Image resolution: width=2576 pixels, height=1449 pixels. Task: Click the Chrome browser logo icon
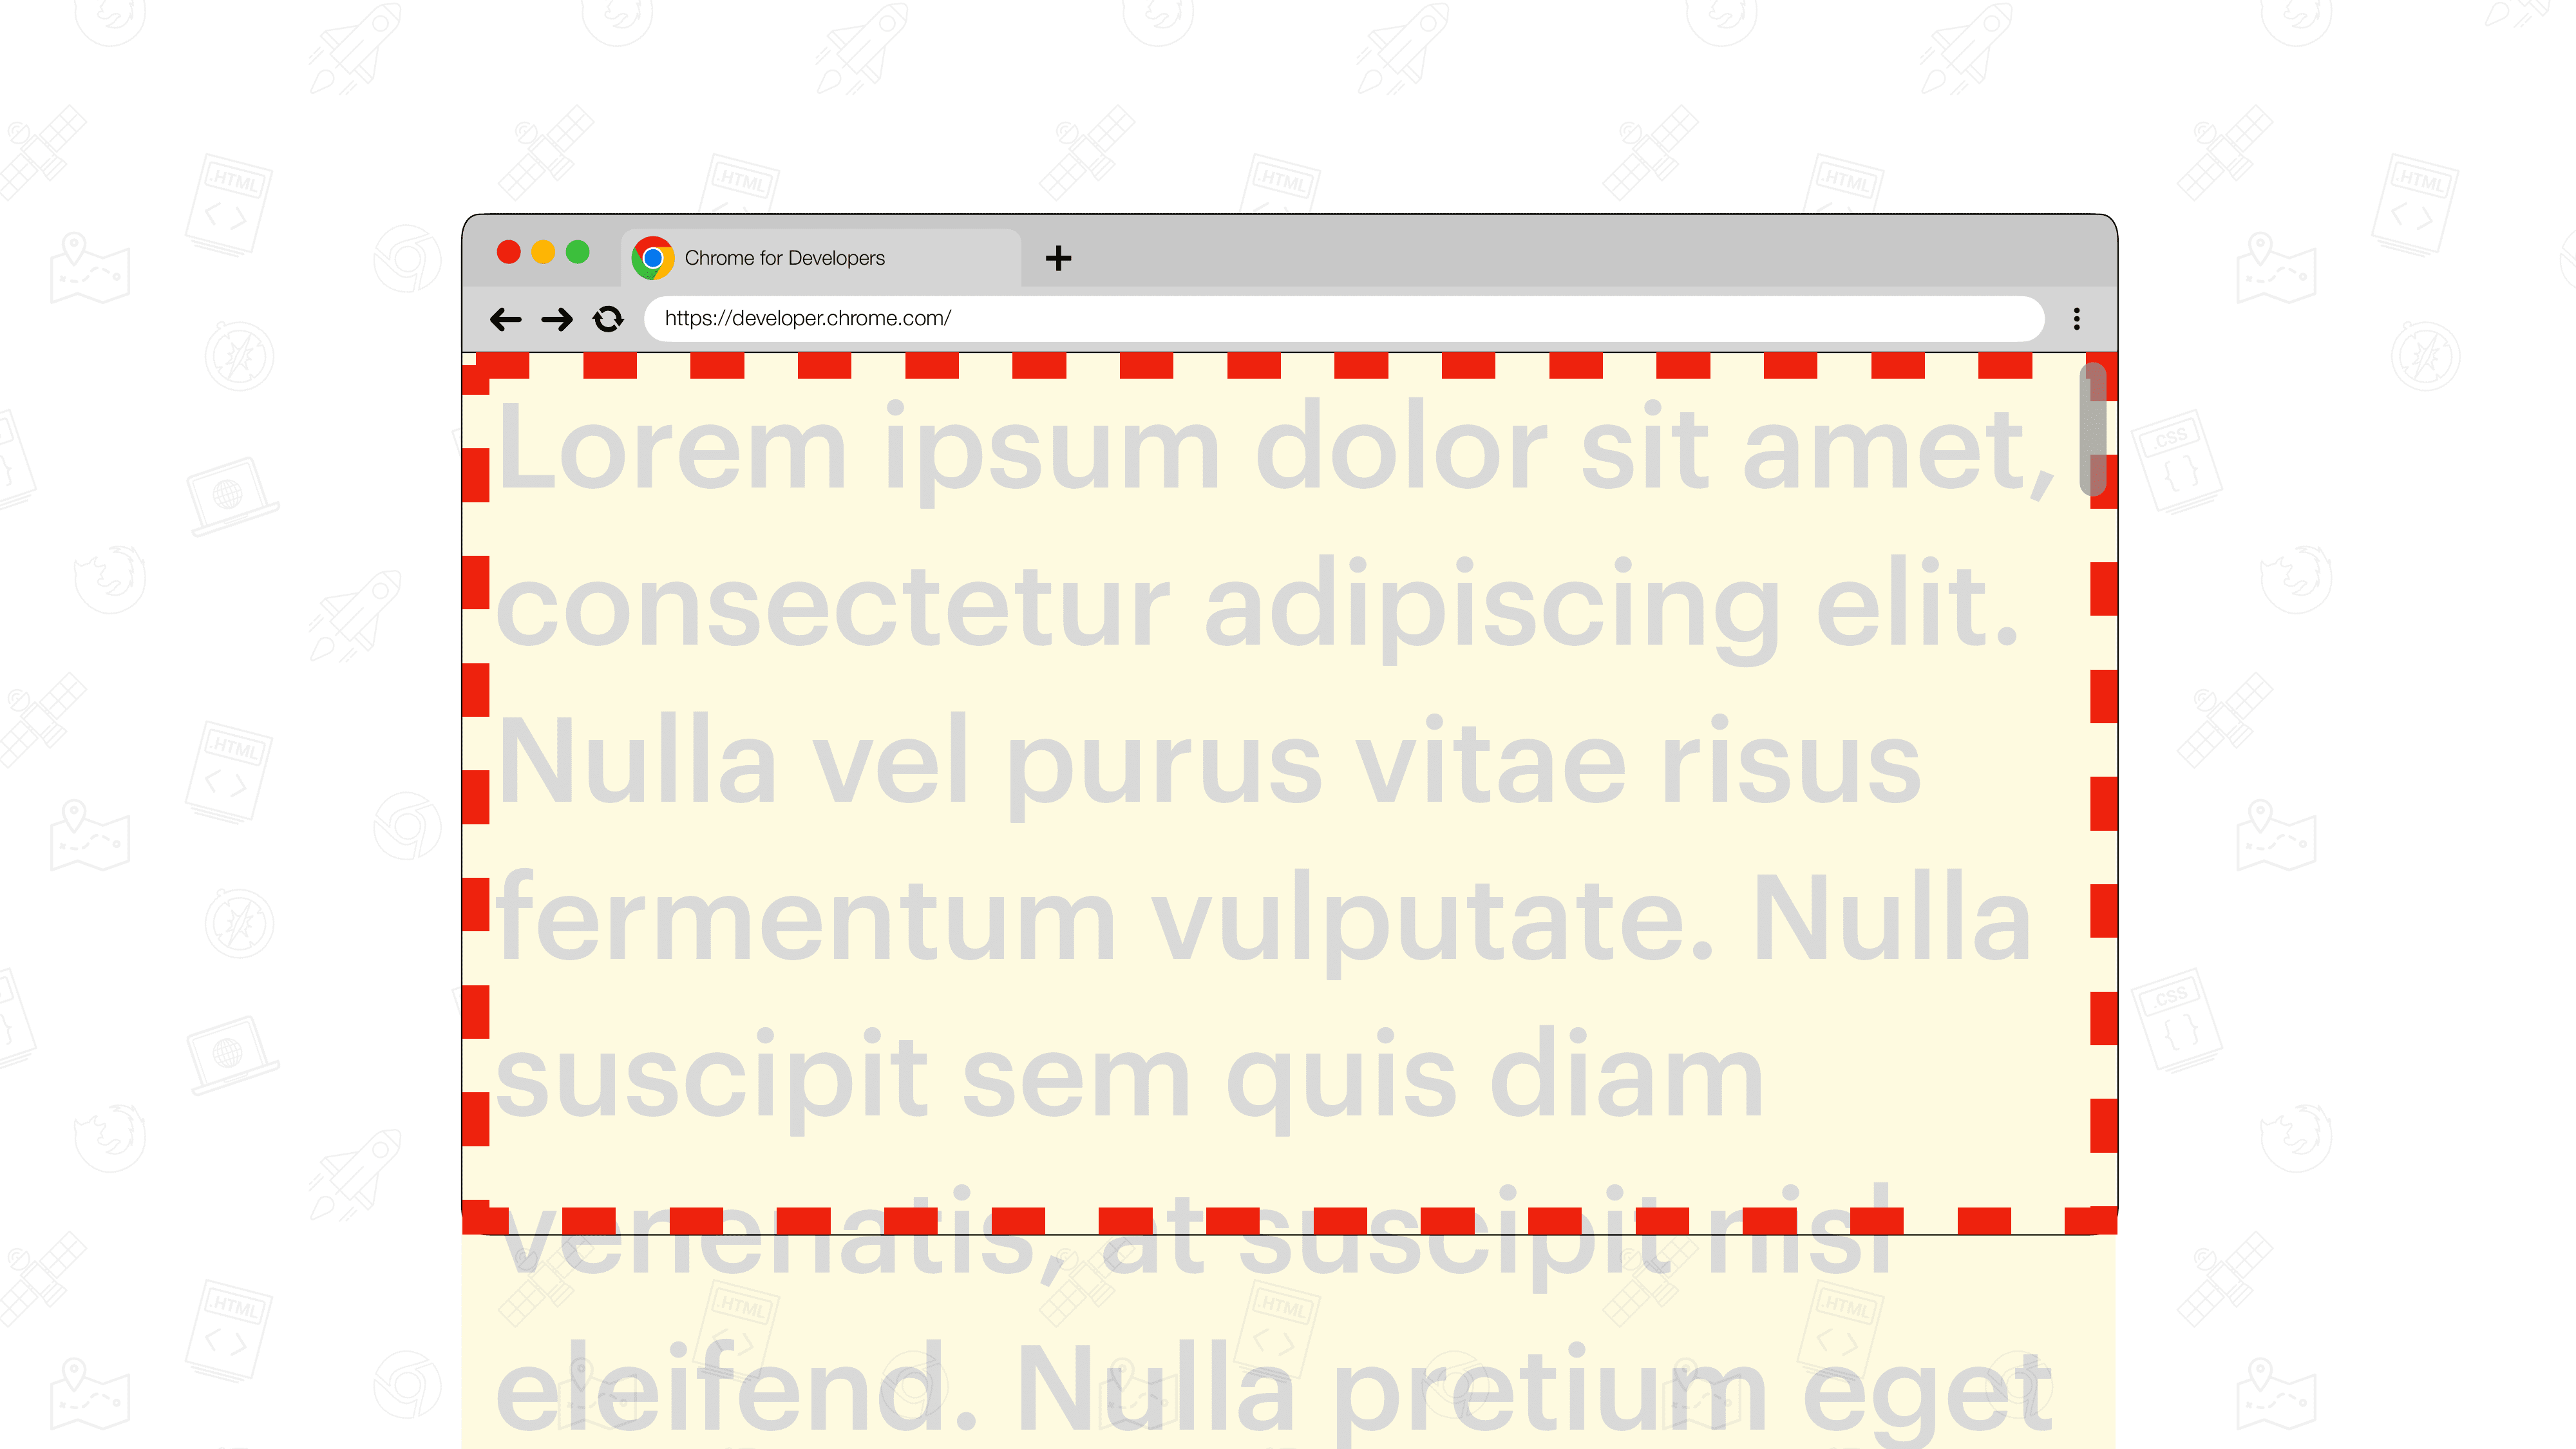(653, 256)
